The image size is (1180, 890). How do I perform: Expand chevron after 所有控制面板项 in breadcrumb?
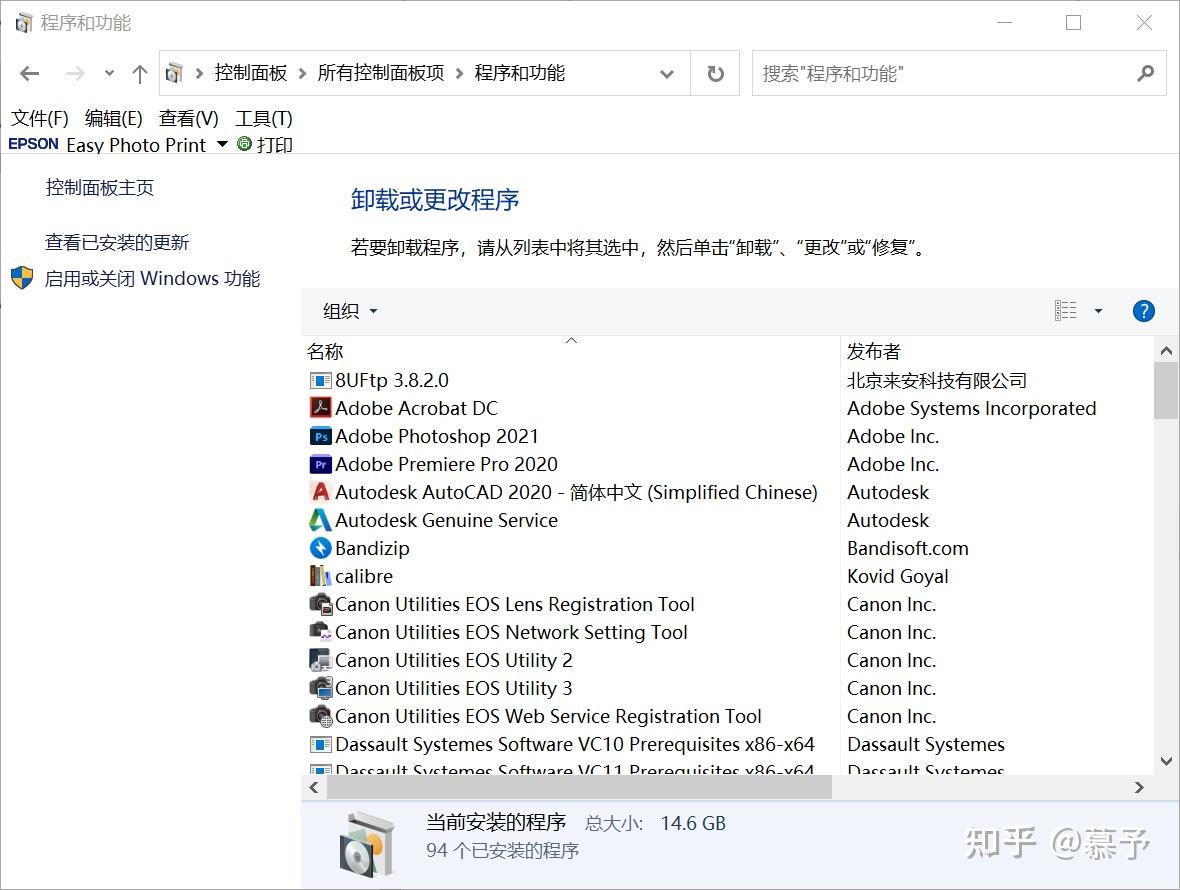point(459,73)
